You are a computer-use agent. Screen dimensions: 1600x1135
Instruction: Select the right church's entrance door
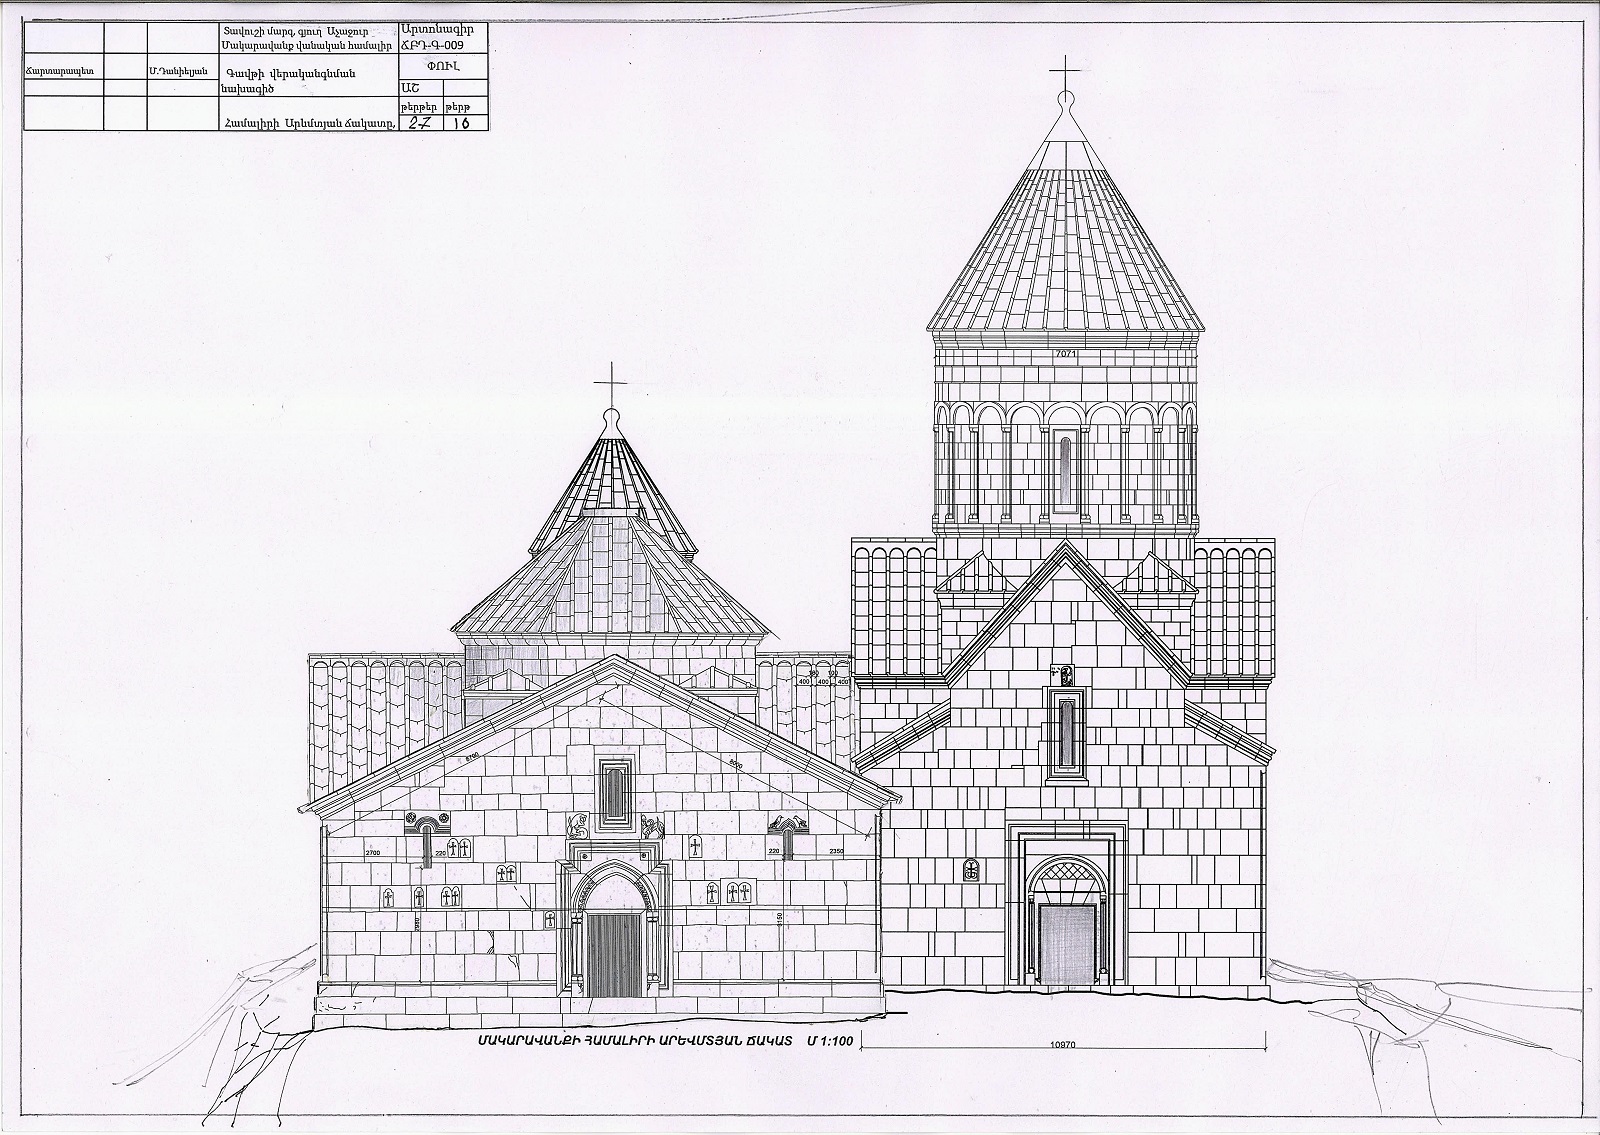pos(1068,944)
